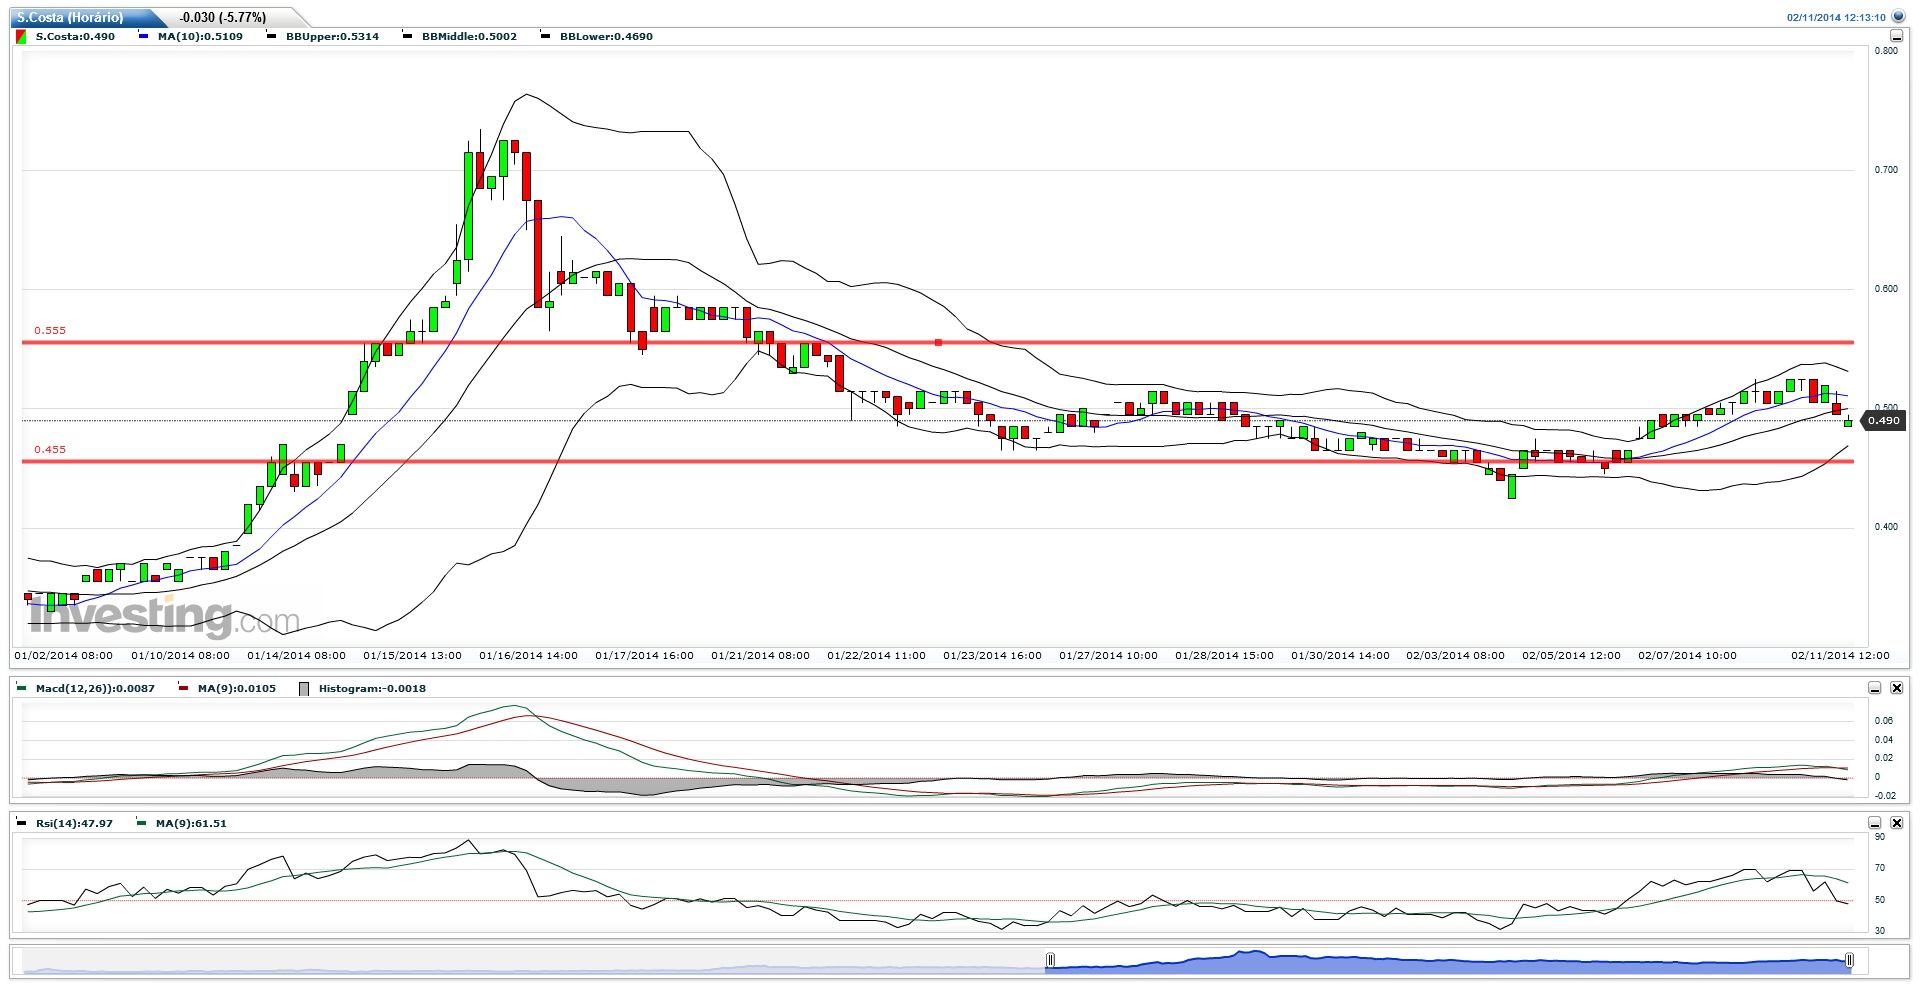Click the BBMiddle legend color marker
Screen dimensions: 1920x987
pos(407,36)
